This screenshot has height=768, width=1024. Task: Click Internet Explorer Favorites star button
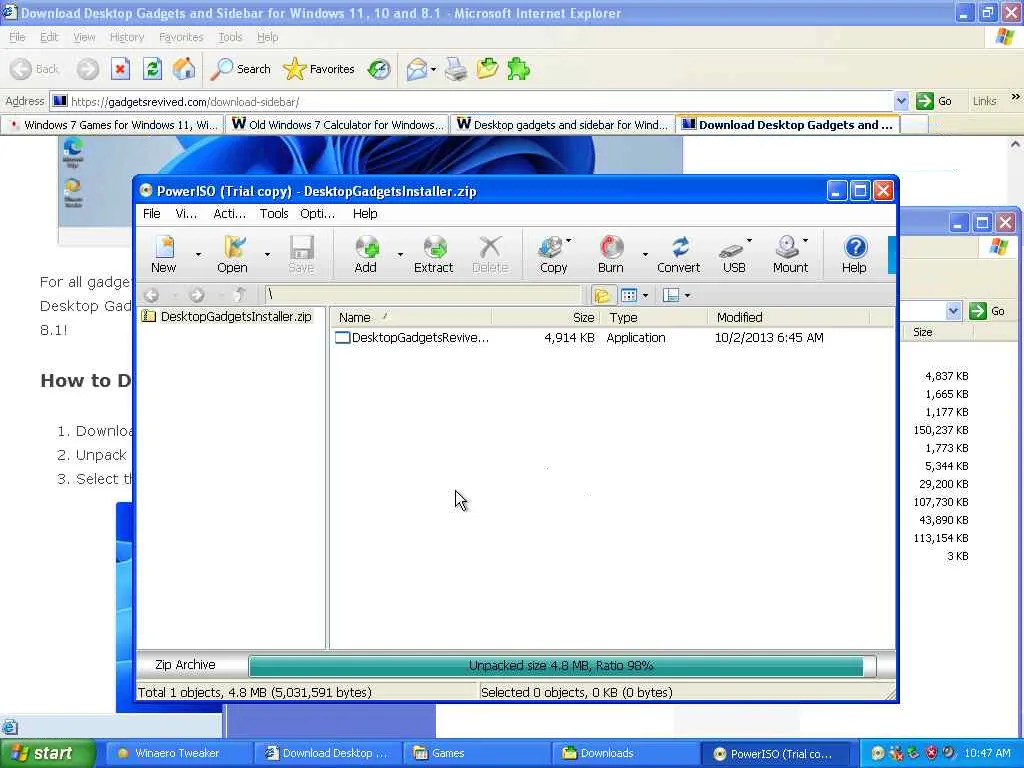pos(319,69)
